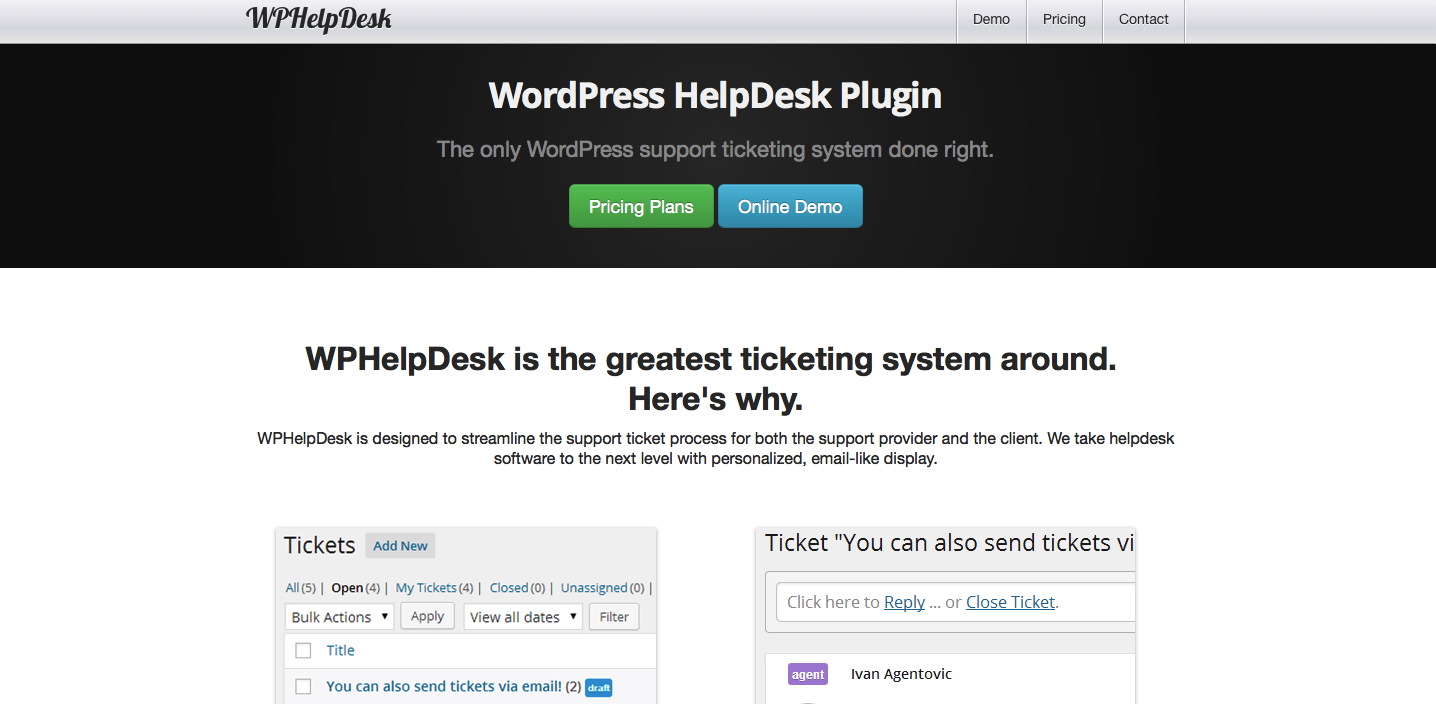1436x704 pixels.
Task: Click the Apply button
Action: coord(427,616)
